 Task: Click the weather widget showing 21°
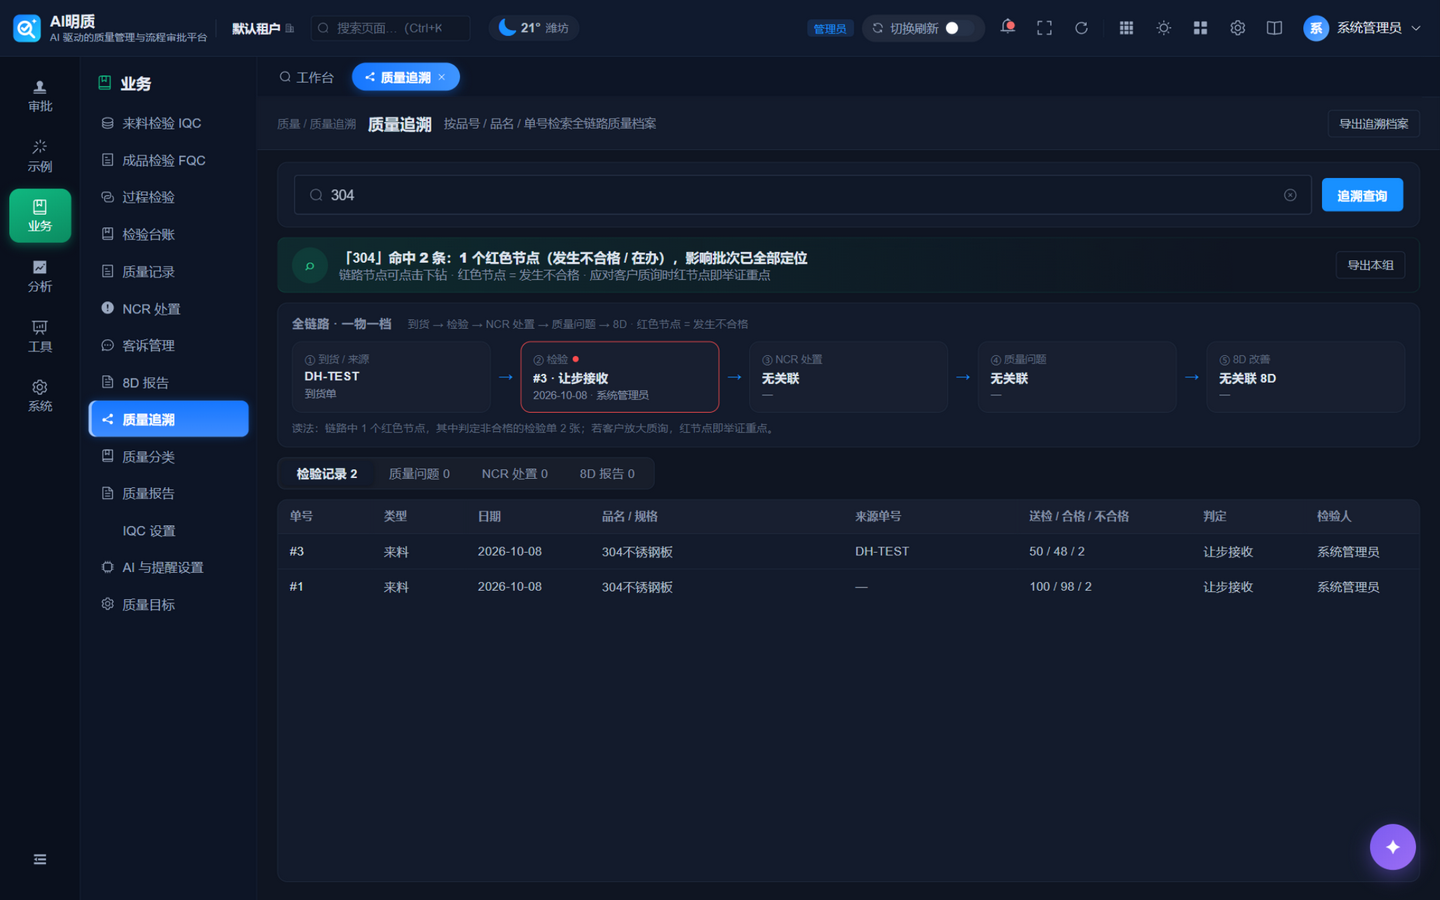tap(534, 28)
